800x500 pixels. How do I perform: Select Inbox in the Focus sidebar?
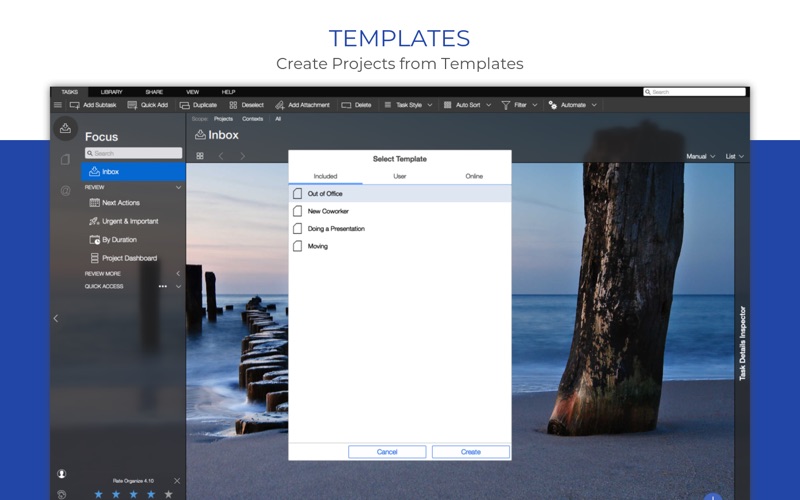coord(133,171)
